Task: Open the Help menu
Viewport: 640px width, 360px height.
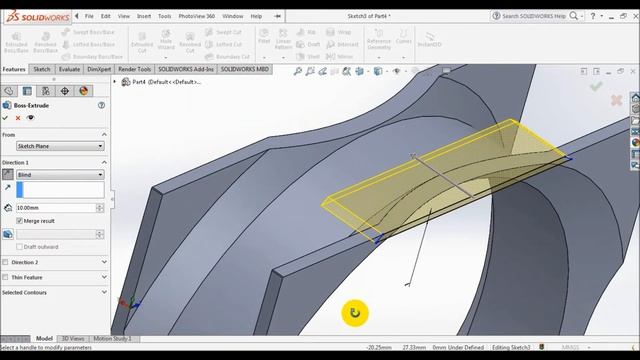Action: coord(256,16)
